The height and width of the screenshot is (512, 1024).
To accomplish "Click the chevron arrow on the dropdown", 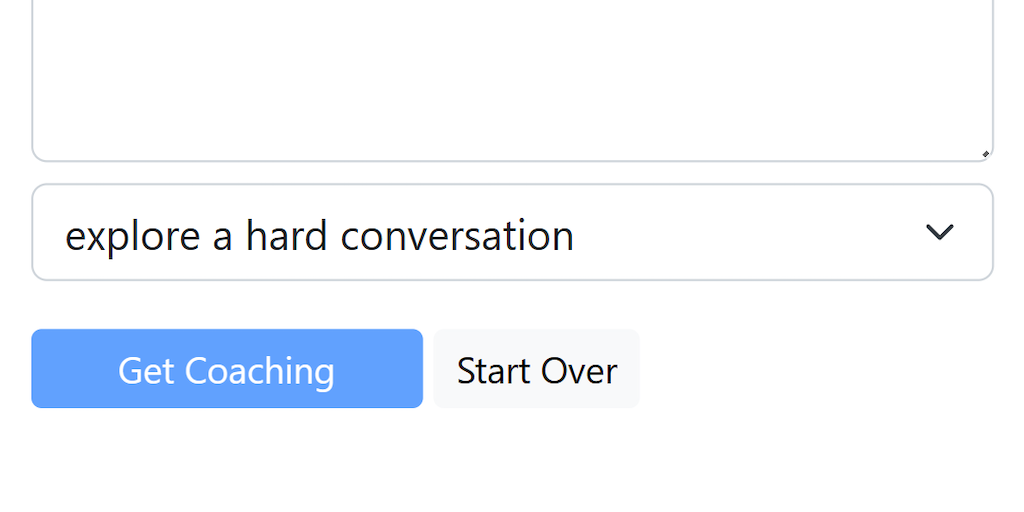I will pos(939,233).
